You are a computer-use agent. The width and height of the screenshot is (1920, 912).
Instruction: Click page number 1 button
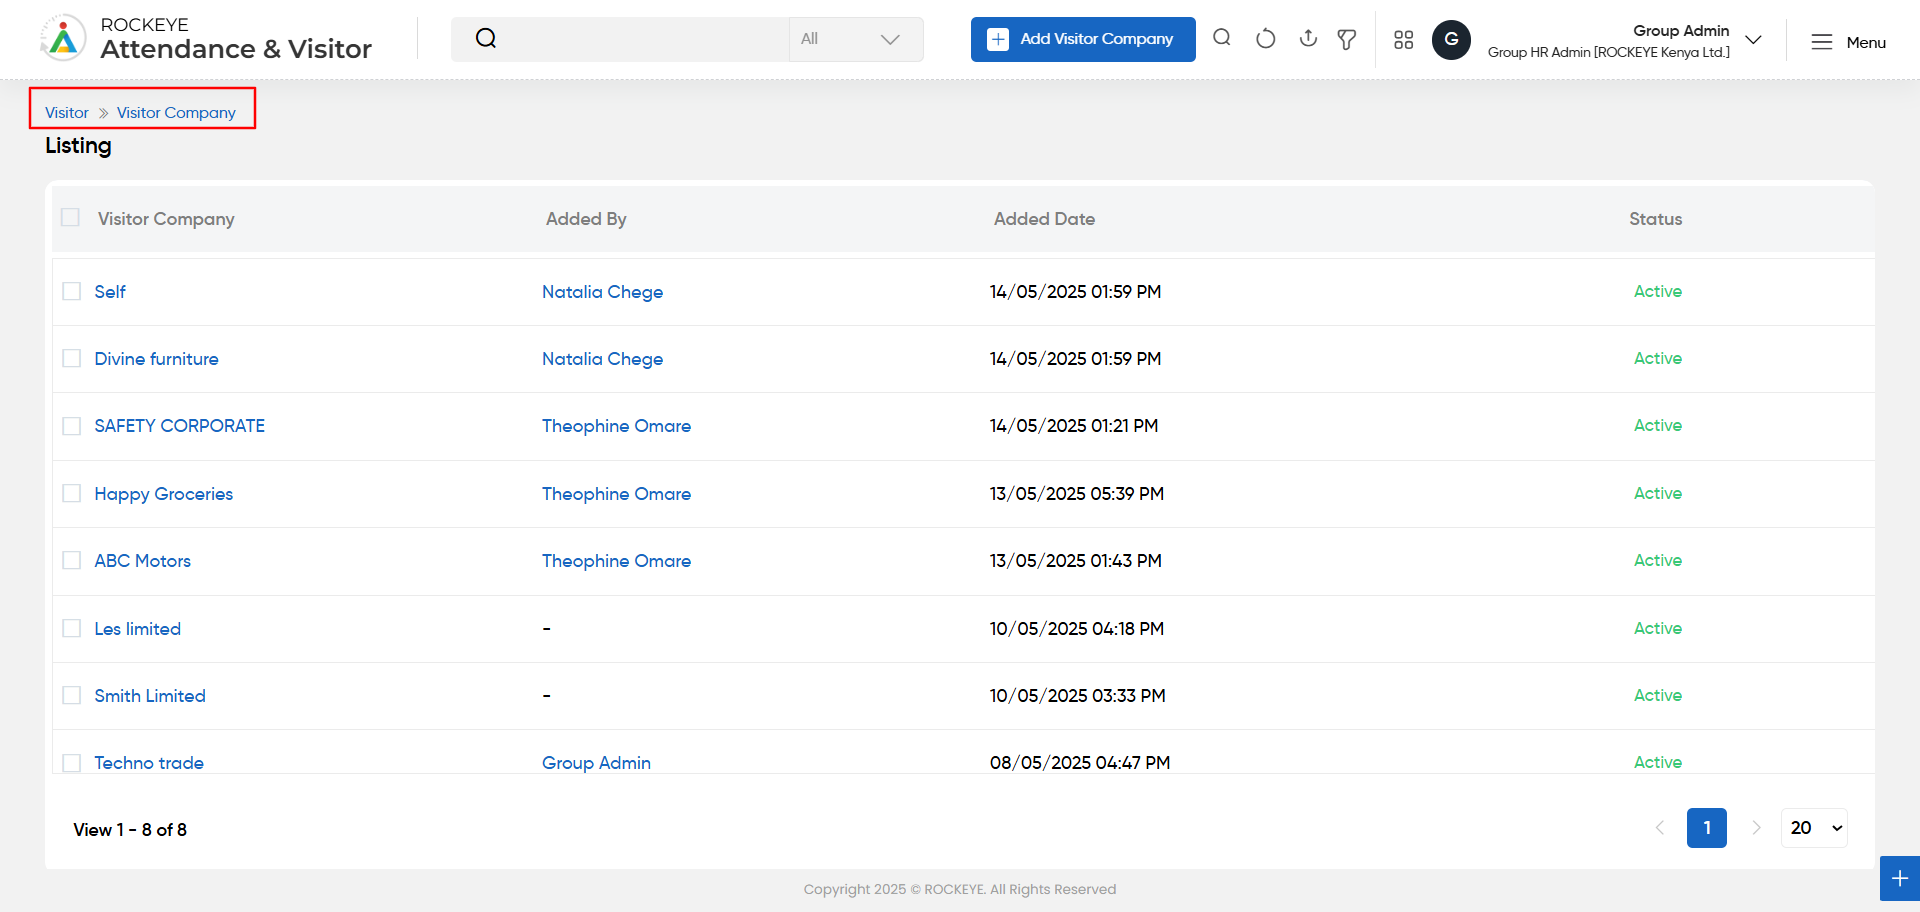1707,828
